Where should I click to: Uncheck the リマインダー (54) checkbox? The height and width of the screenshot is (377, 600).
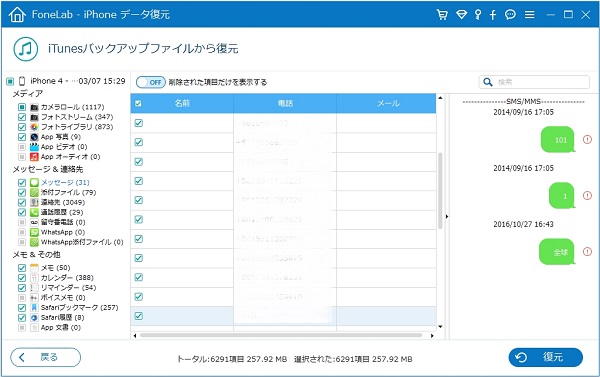22,288
